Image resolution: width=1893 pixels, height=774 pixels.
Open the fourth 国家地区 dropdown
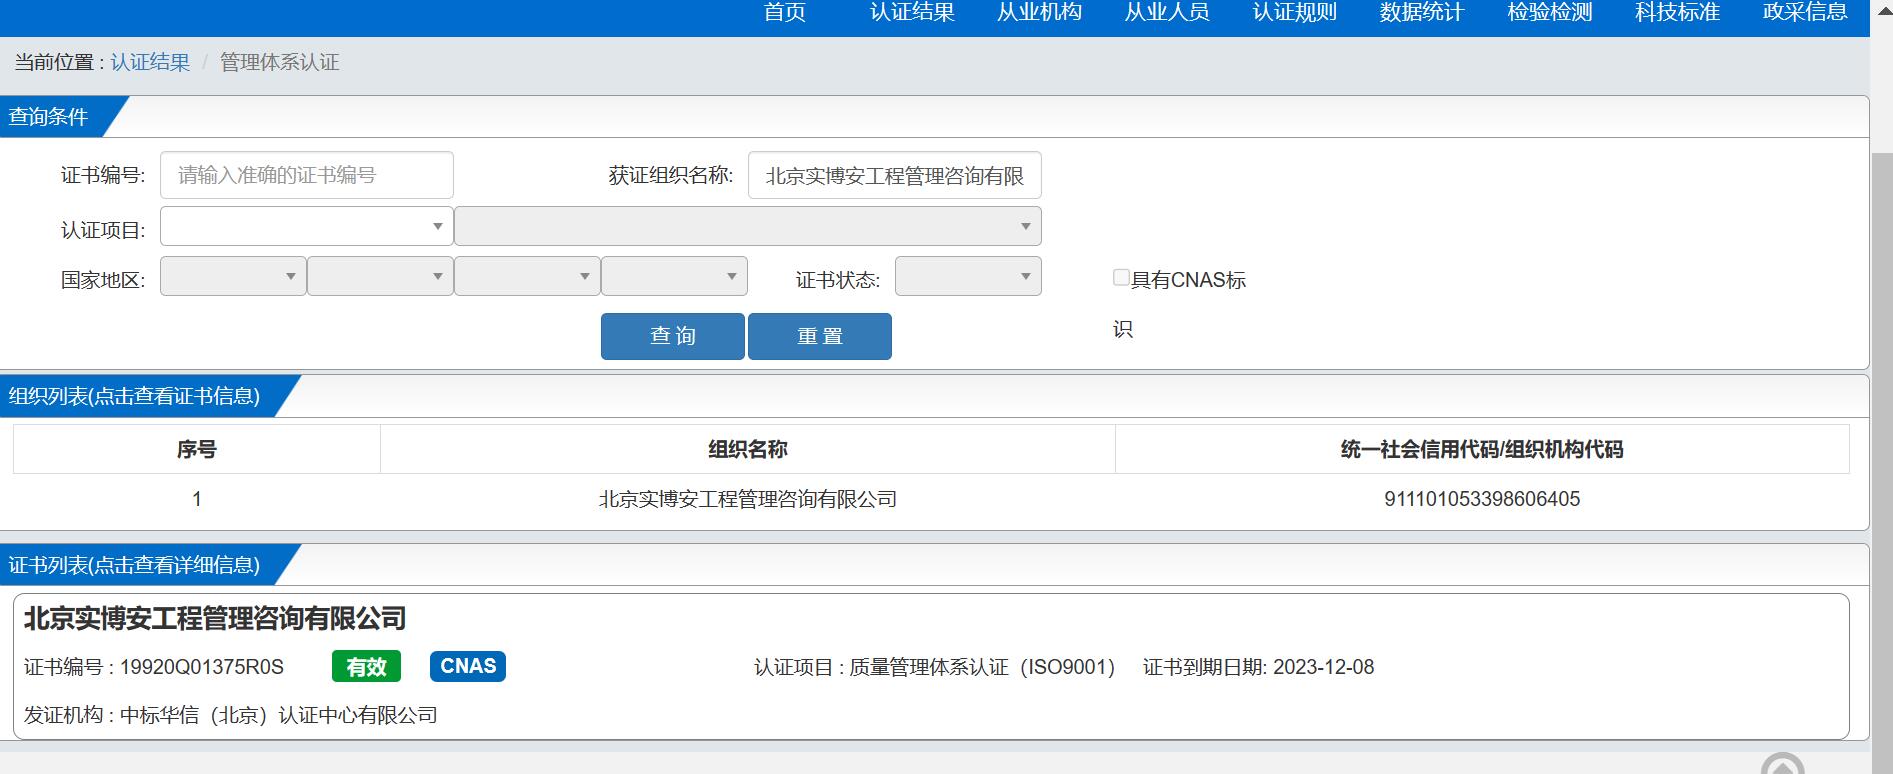point(674,276)
